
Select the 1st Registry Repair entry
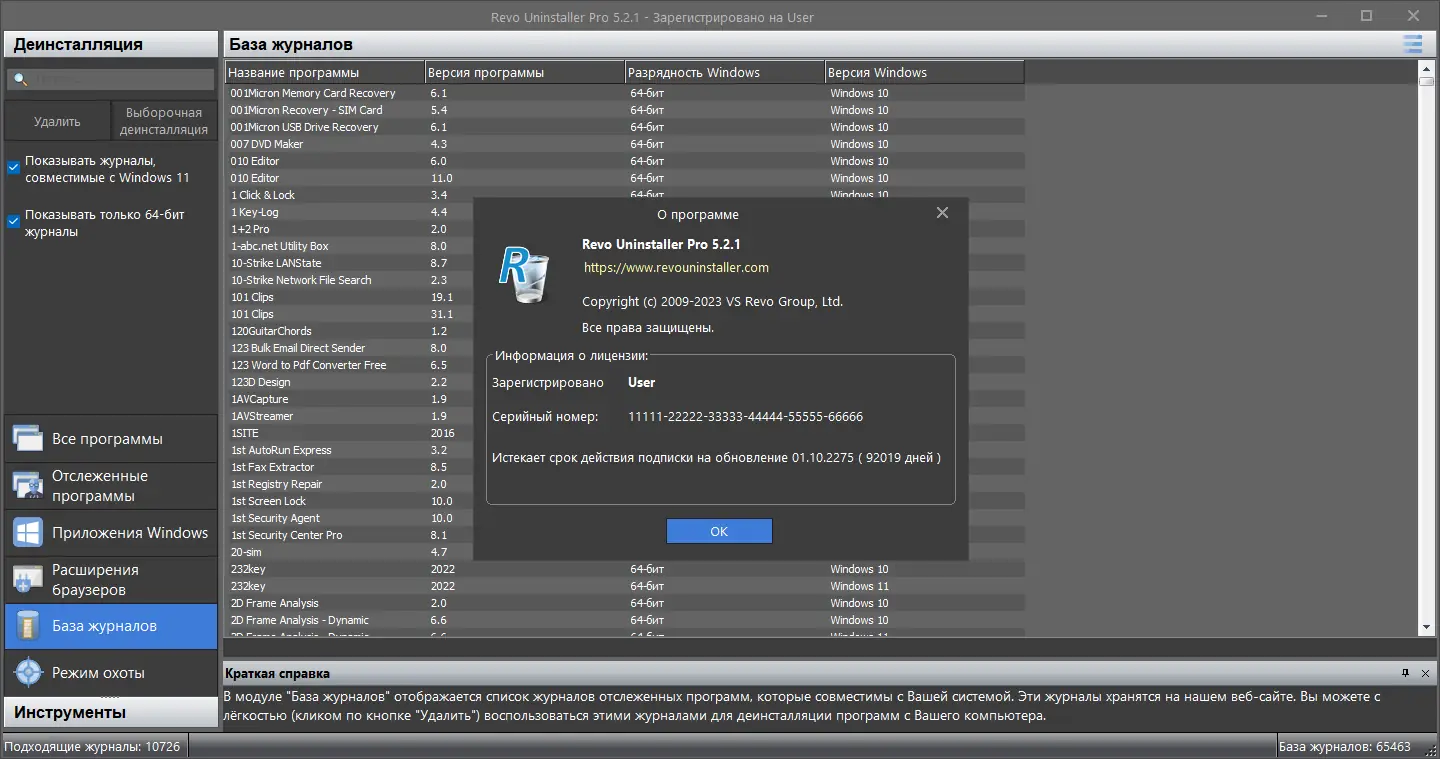pos(277,484)
